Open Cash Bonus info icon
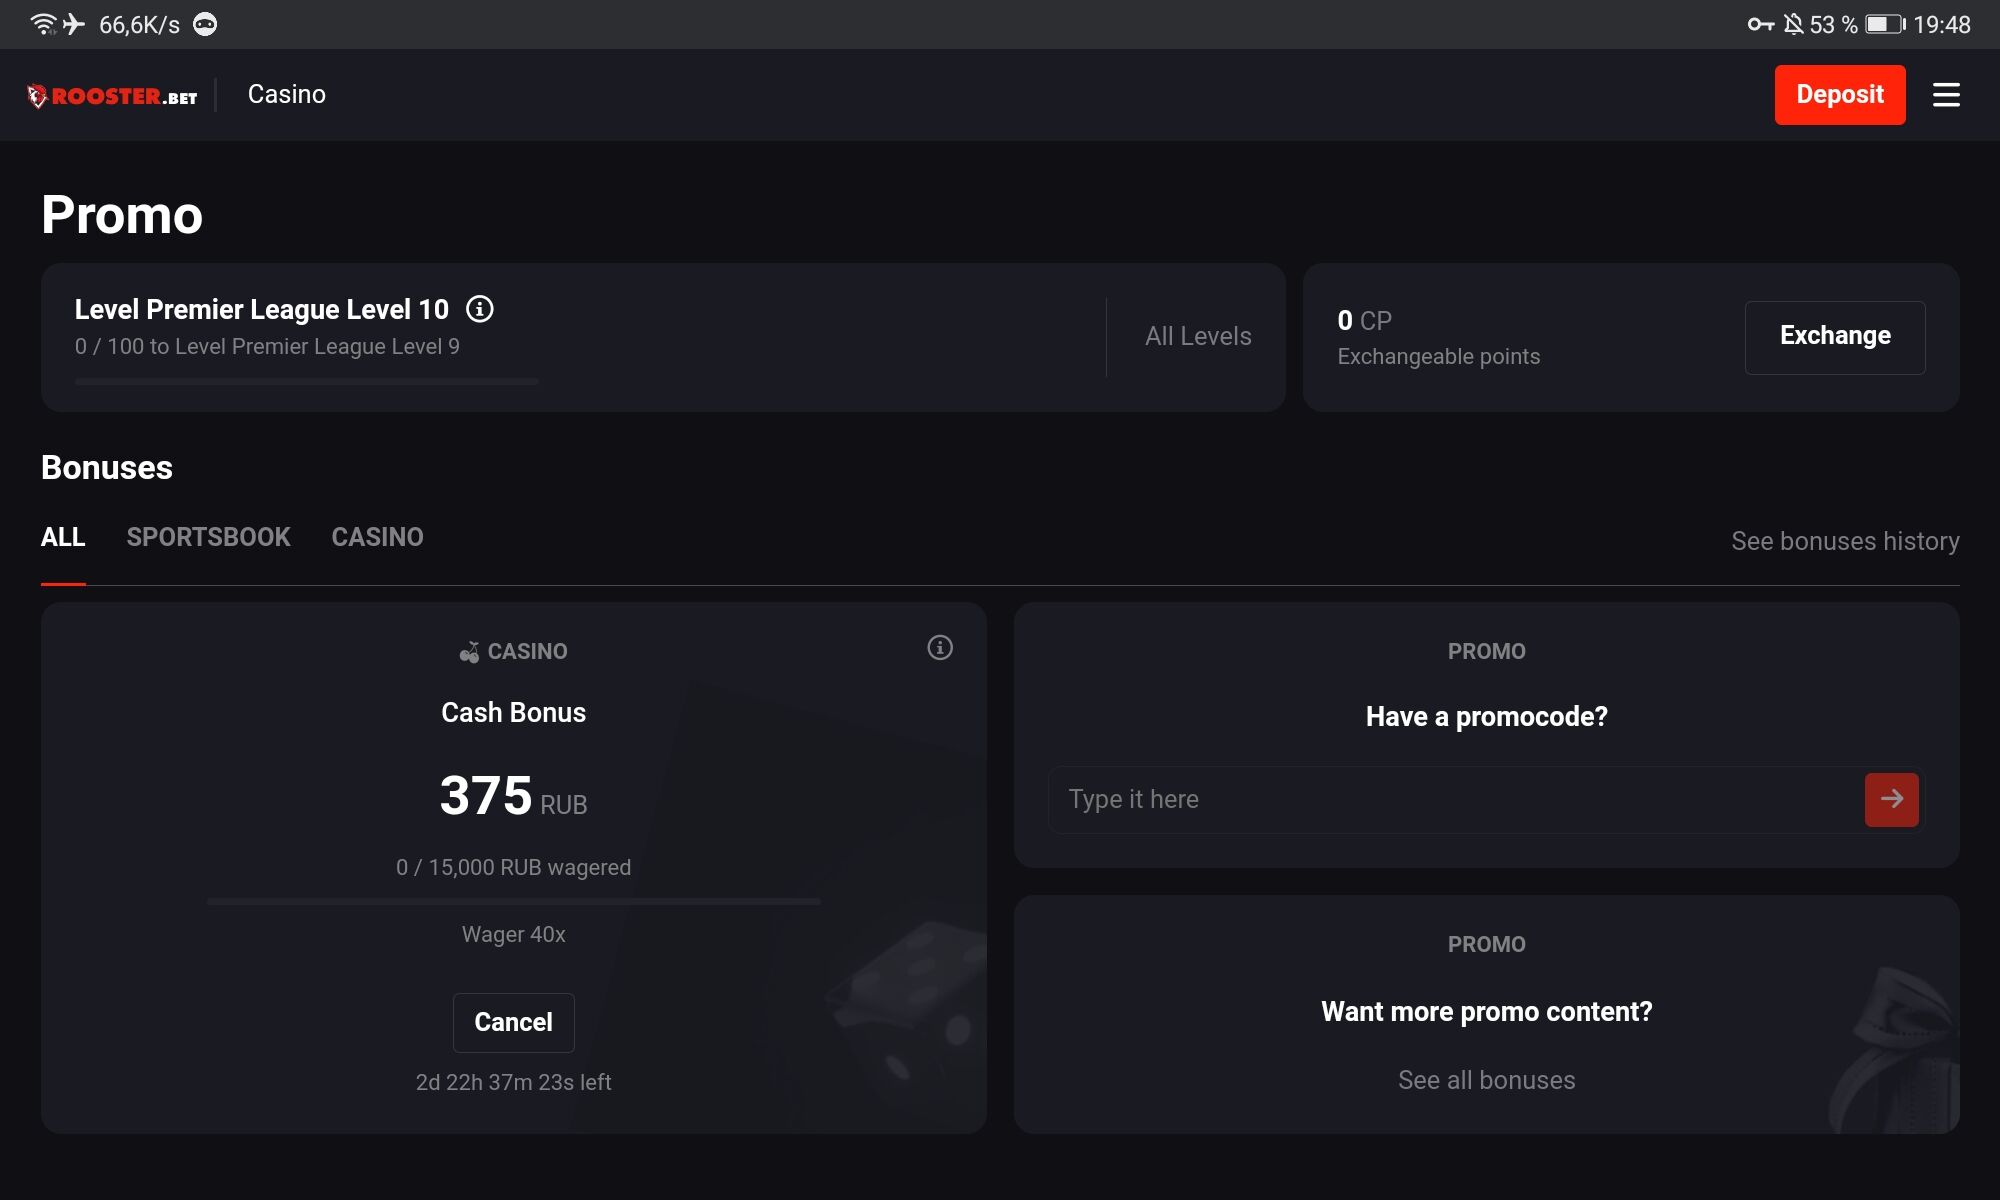2000x1200 pixels. pos(939,648)
